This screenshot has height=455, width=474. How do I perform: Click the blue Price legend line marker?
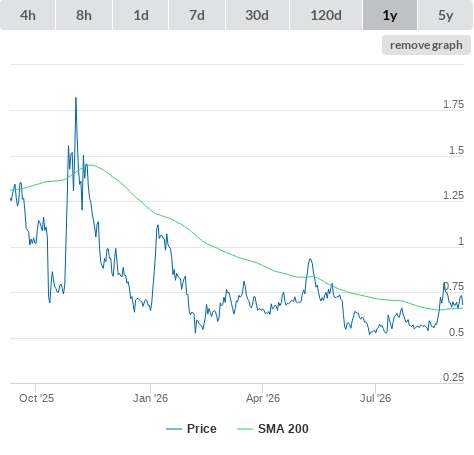point(174,429)
